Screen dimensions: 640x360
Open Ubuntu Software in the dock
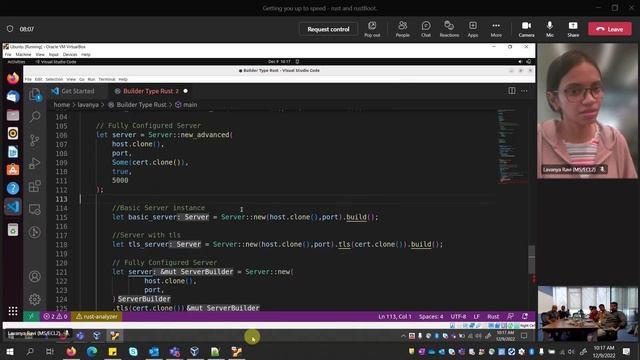click(13, 170)
